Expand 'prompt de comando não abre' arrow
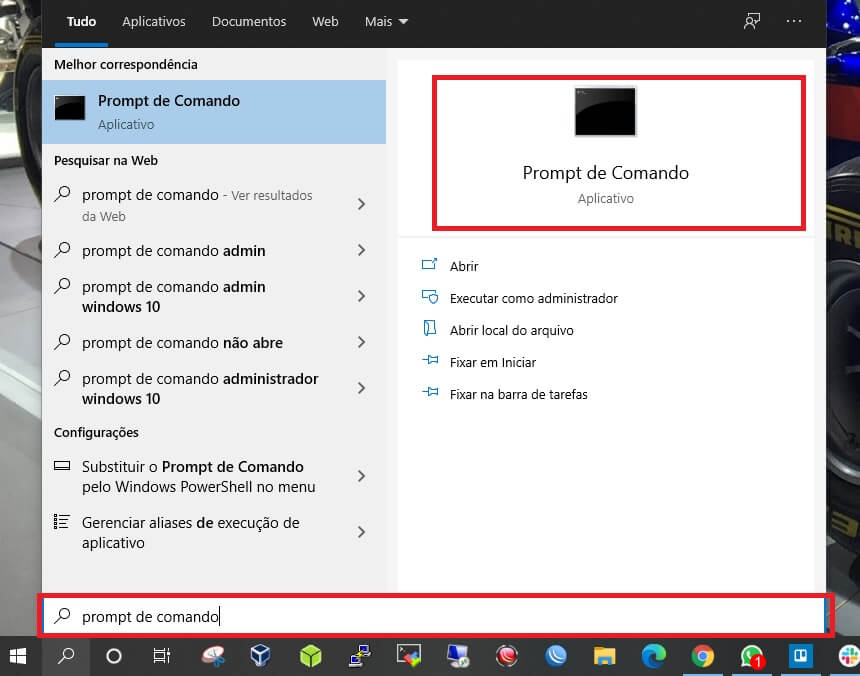Viewport: 860px width, 676px height. 361,343
